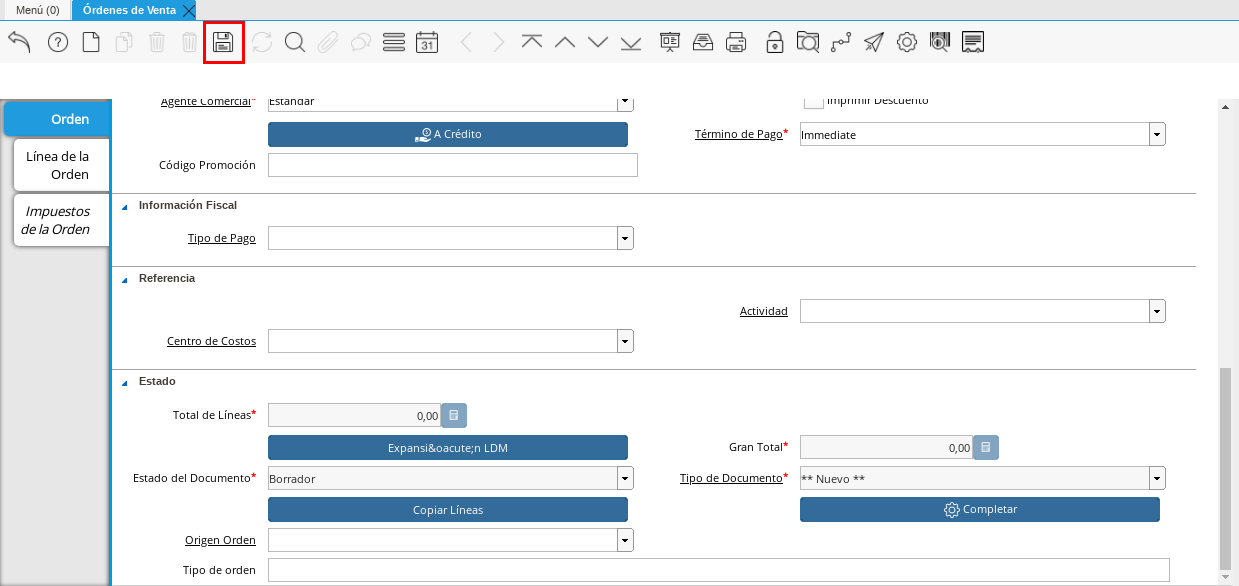Image resolution: width=1239 pixels, height=586 pixels.
Task: Click the print printer icon
Action: (x=736, y=42)
